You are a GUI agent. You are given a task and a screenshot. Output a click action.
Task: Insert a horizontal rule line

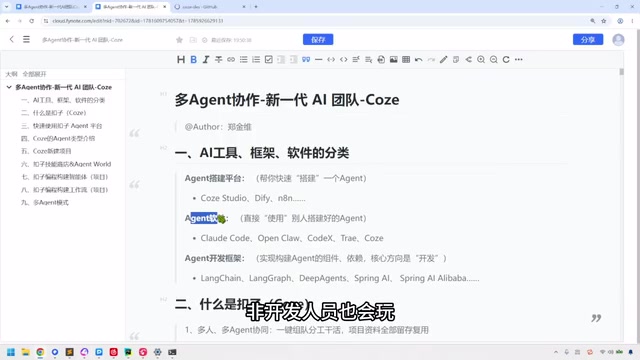pos(319,60)
